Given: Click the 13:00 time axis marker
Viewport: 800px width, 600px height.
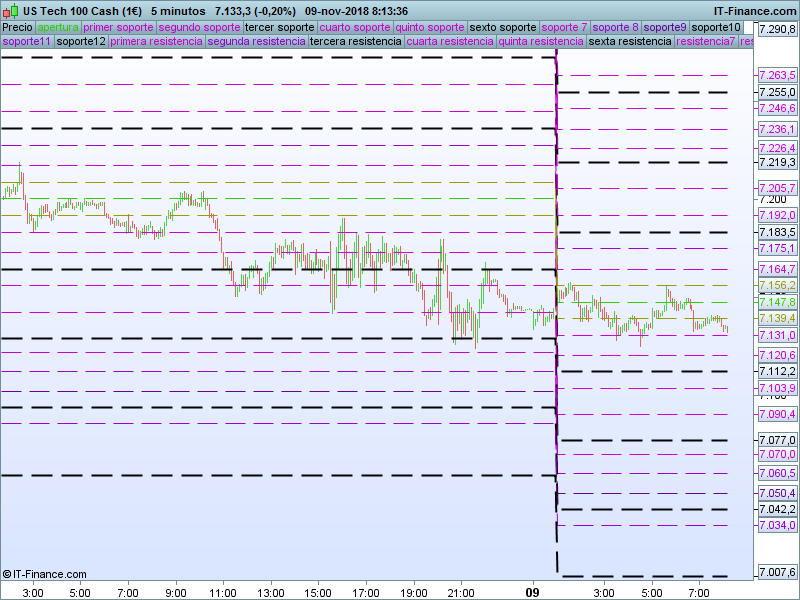Looking at the screenshot, I should [x=271, y=592].
